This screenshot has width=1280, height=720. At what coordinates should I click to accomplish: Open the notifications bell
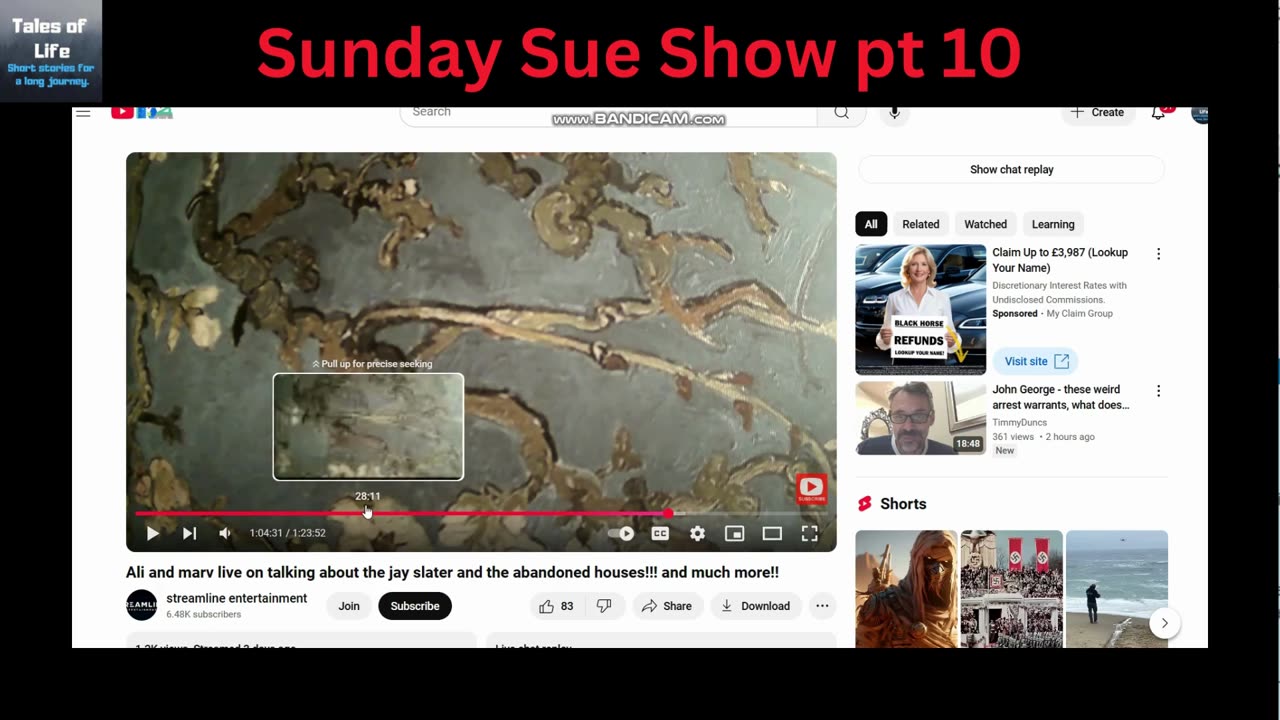coord(1158,113)
